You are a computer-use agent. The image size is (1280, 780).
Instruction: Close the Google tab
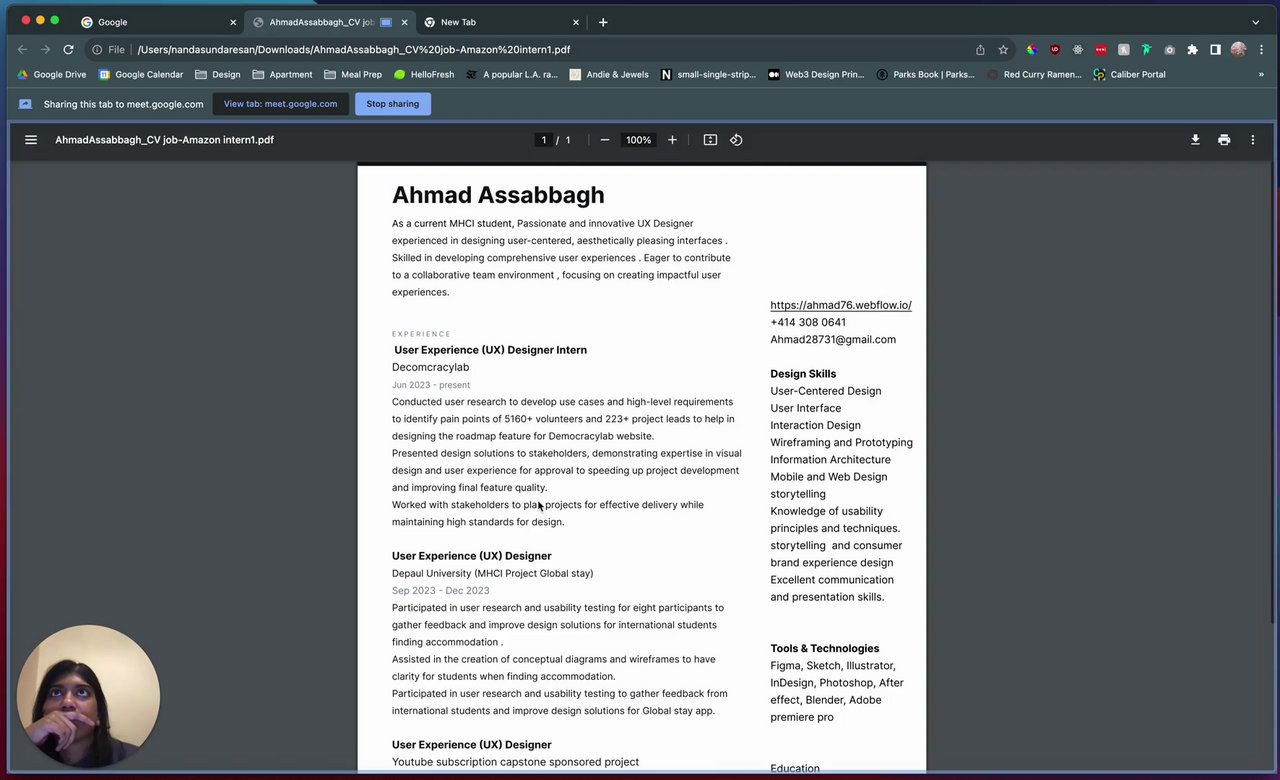click(x=233, y=22)
